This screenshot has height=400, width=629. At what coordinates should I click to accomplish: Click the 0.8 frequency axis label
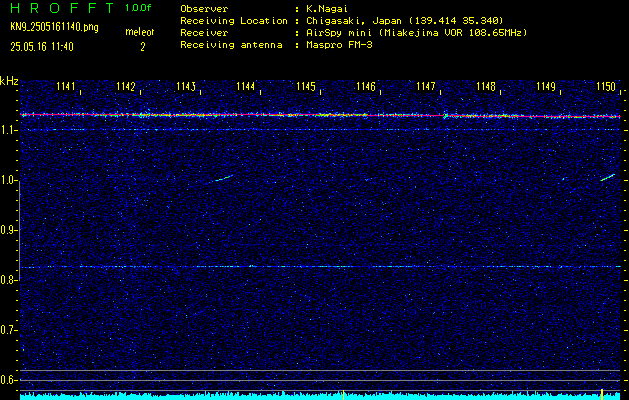tap(7, 280)
